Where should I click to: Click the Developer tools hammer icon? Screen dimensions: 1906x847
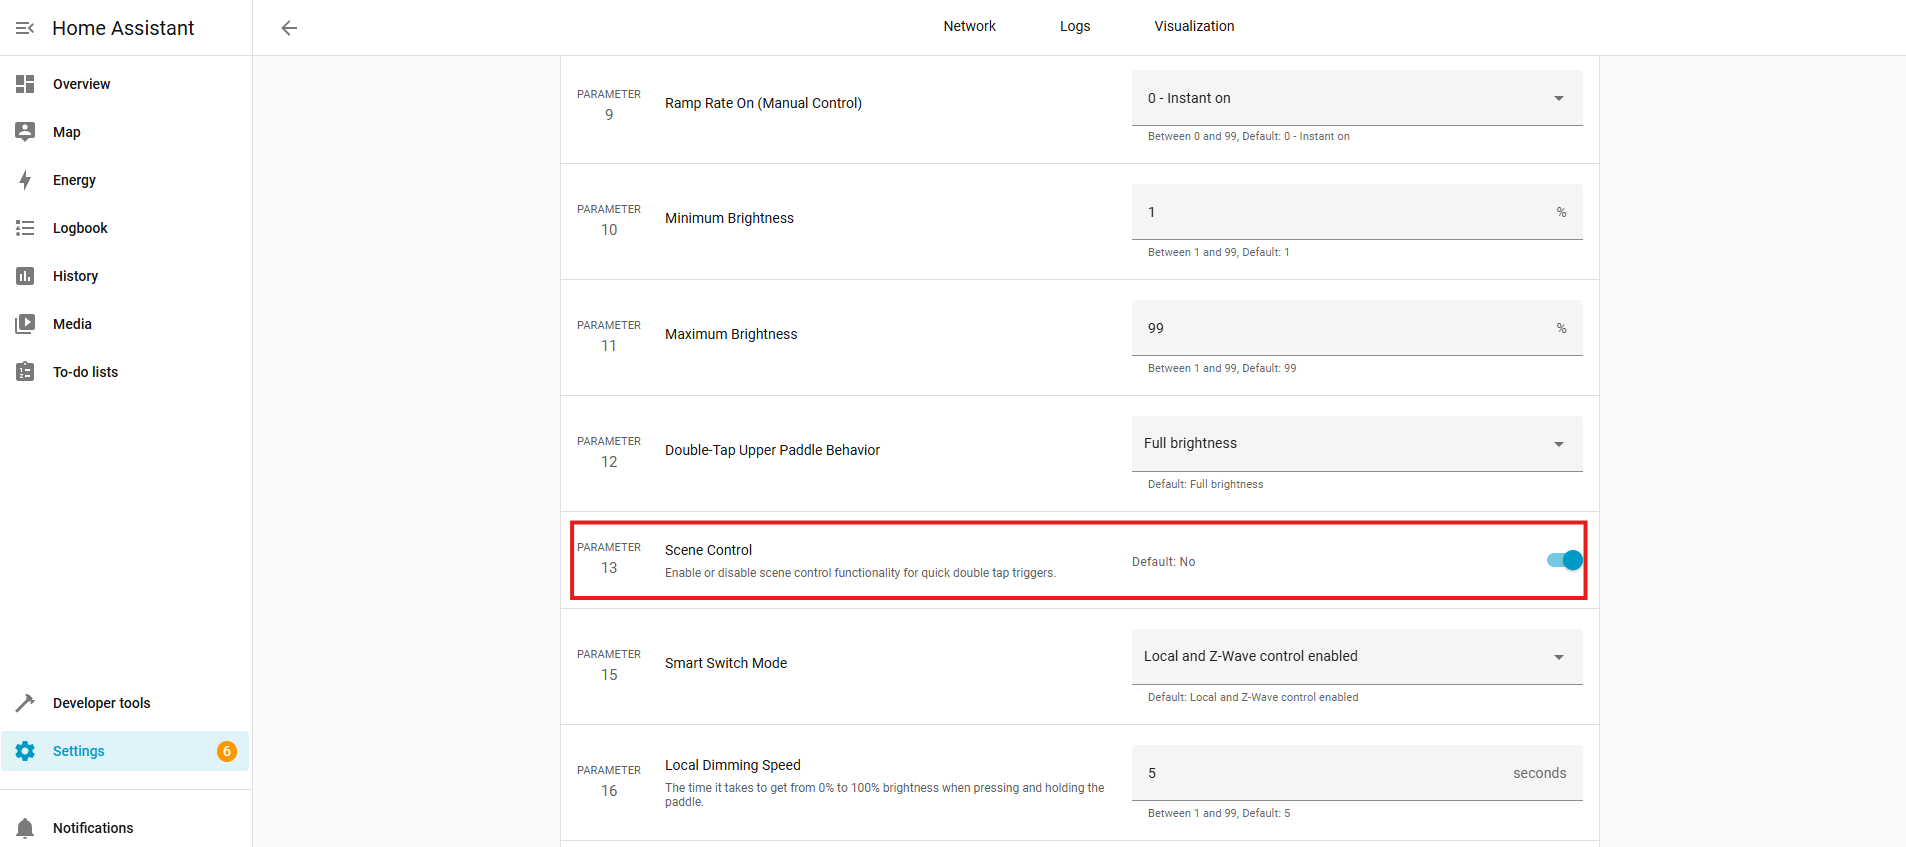coord(25,703)
